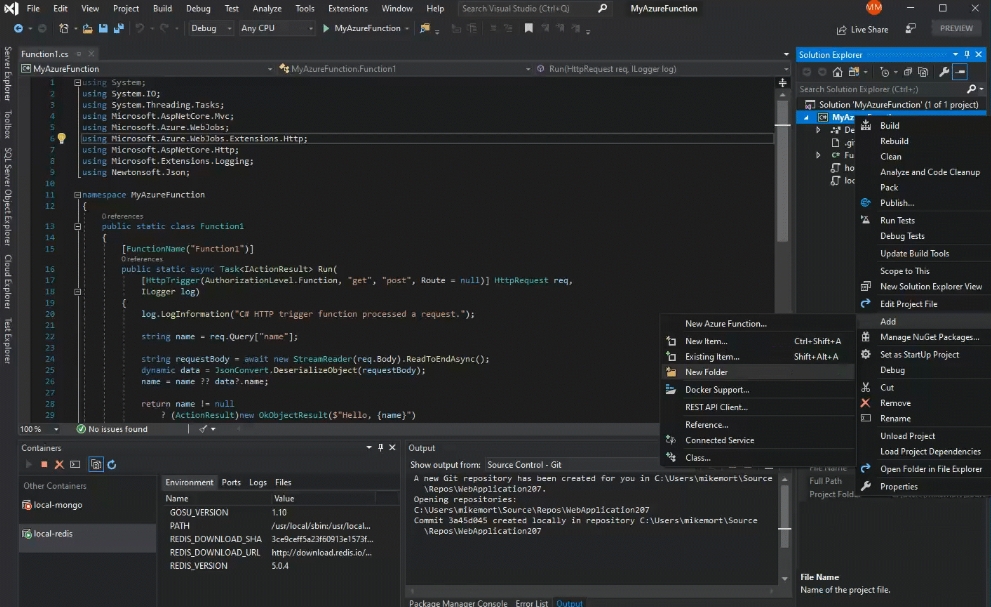Select the local-mongo container
The image size is (991, 607).
tap(57, 505)
